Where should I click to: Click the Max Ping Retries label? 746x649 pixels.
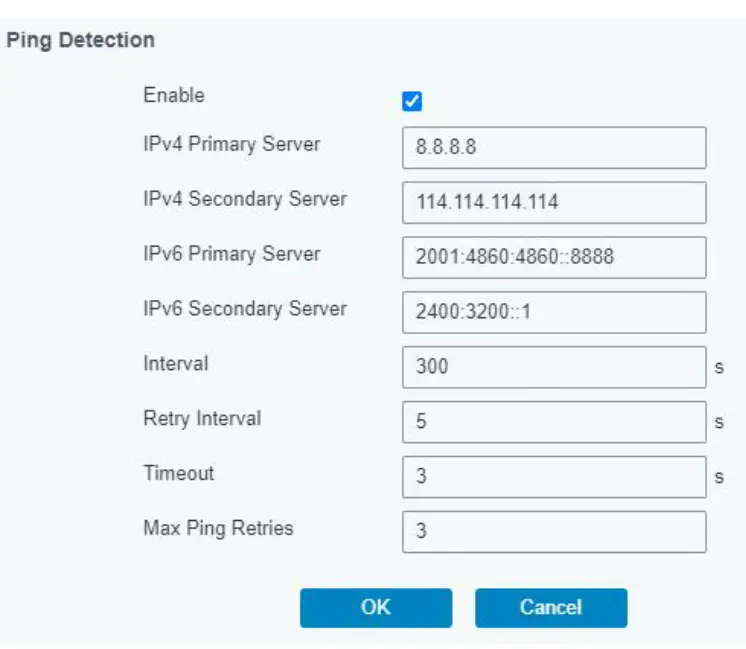(x=218, y=529)
